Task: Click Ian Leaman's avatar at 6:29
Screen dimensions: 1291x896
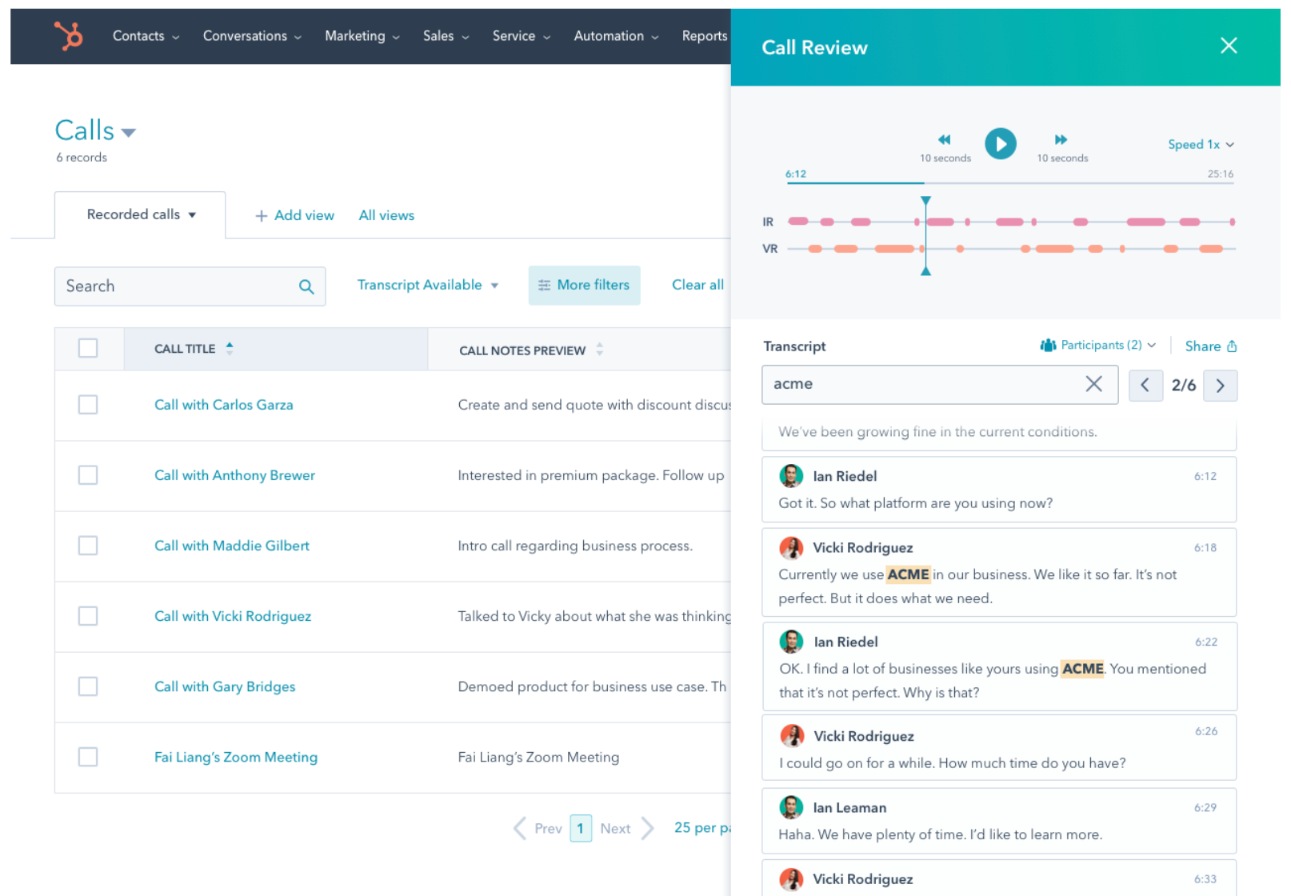Action: point(791,808)
